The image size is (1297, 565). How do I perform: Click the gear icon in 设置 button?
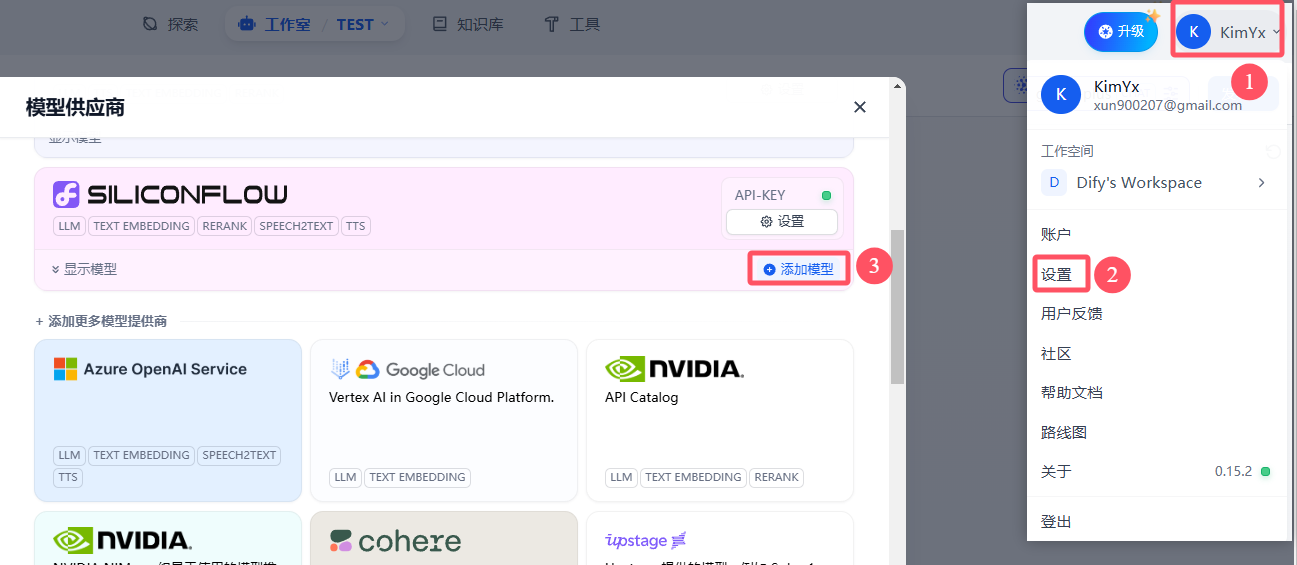click(766, 222)
